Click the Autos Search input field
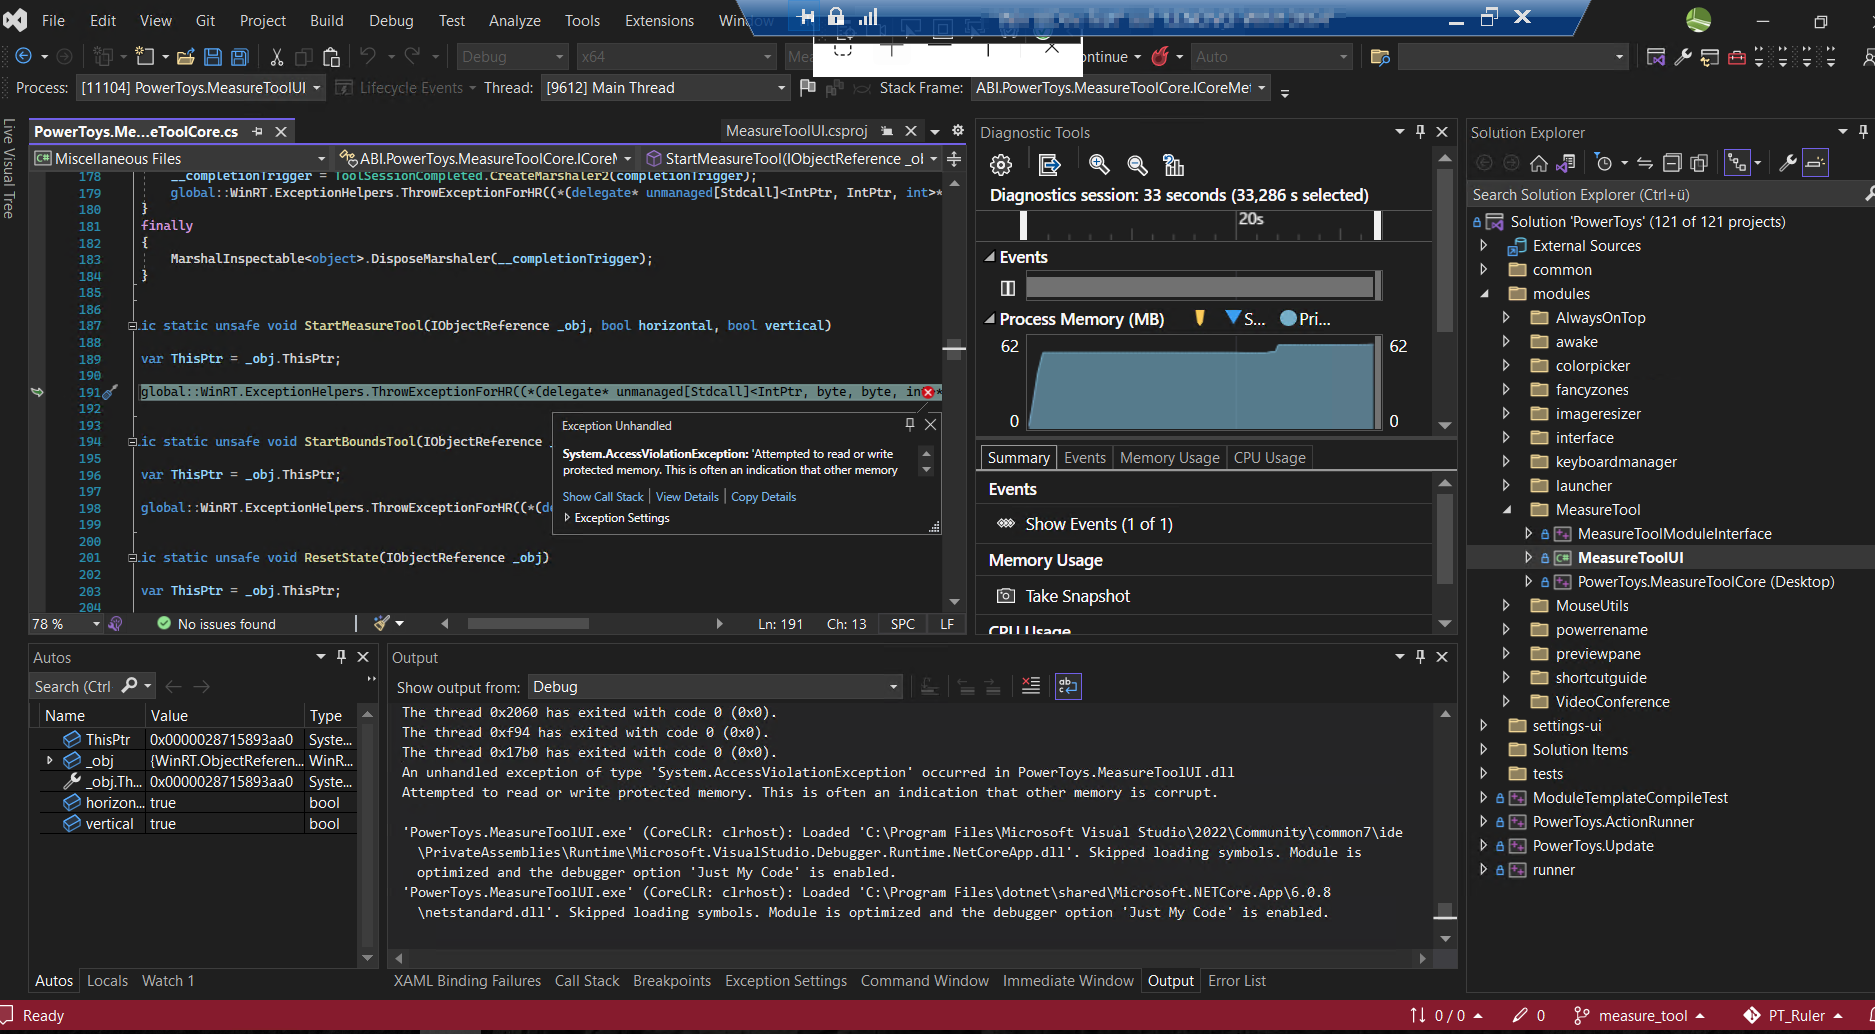Image resolution: width=1875 pixels, height=1034 pixels. (x=73, y=686)
